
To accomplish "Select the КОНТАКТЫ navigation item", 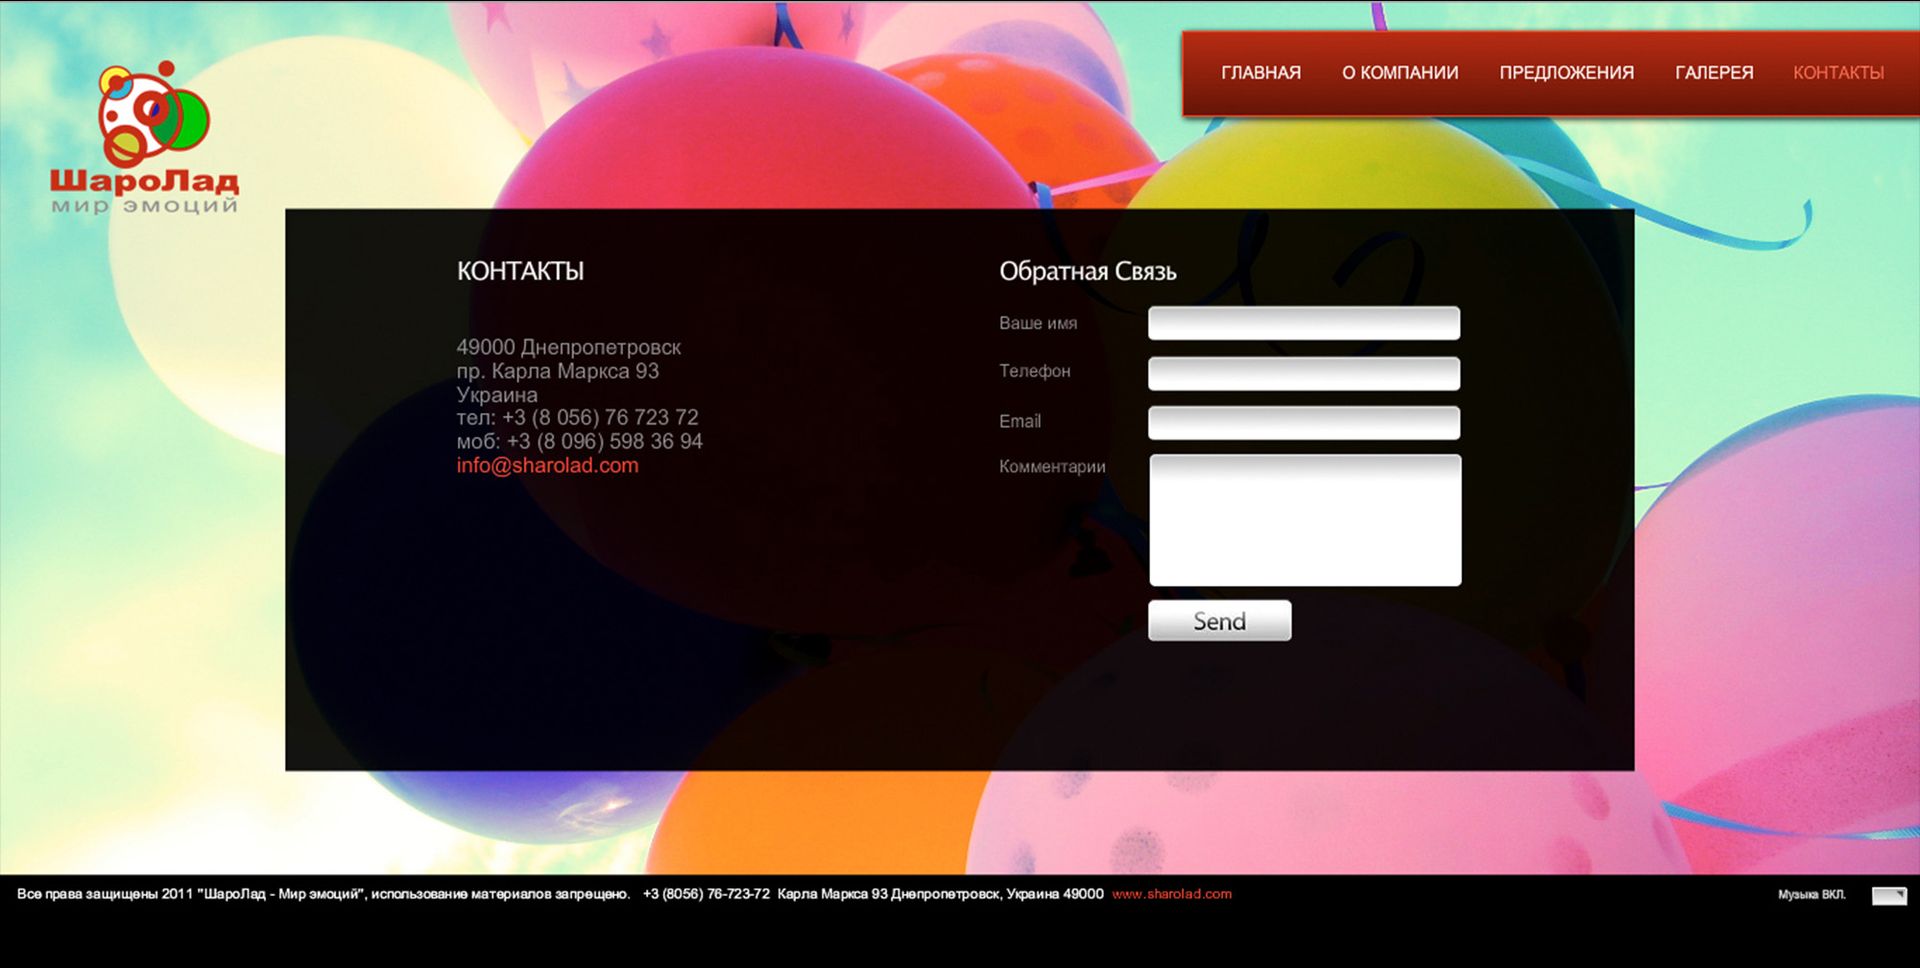I will 1838,73.
